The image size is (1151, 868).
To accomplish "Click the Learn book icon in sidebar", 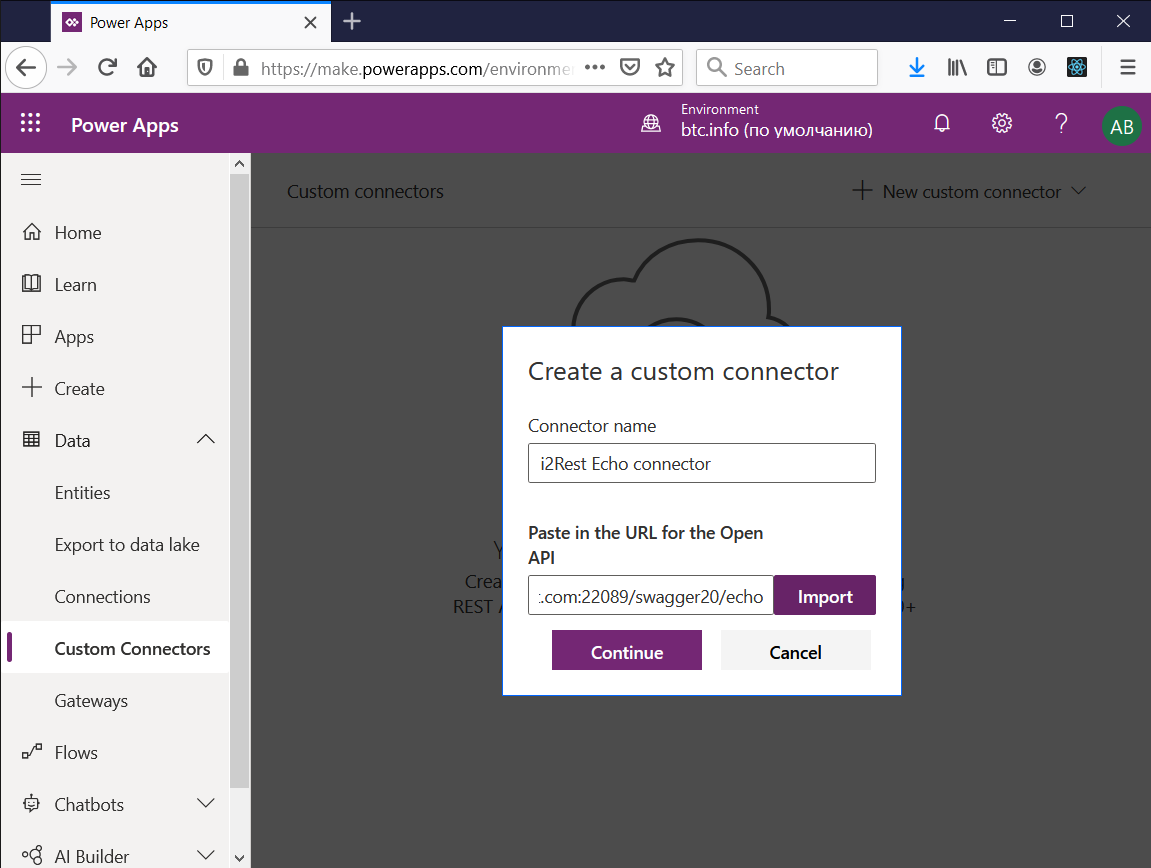I will tap(32, 283).
